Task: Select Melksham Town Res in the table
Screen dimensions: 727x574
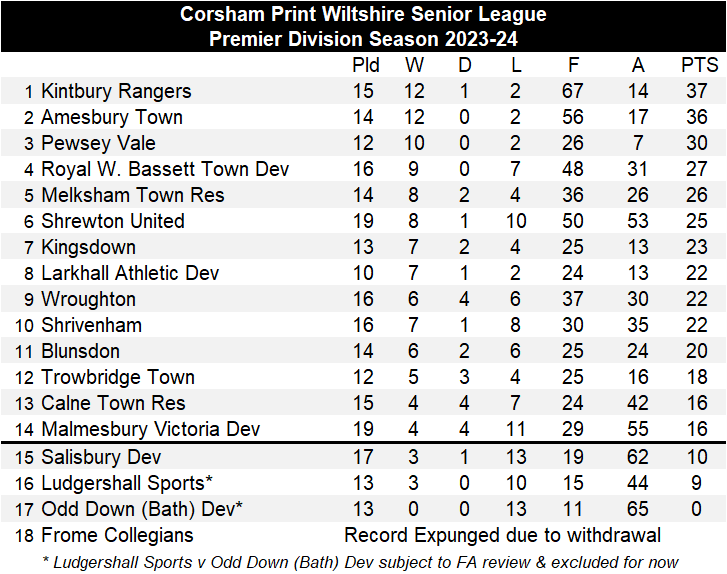Action: pos(132,195)
